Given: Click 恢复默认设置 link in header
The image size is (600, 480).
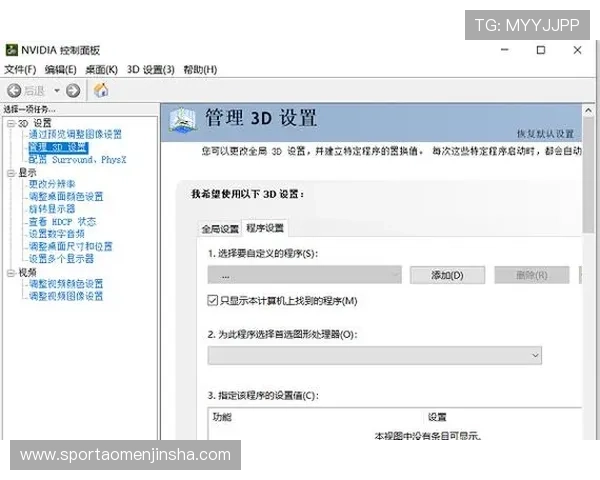Looking at the screenshot, I should coord(546,134).
